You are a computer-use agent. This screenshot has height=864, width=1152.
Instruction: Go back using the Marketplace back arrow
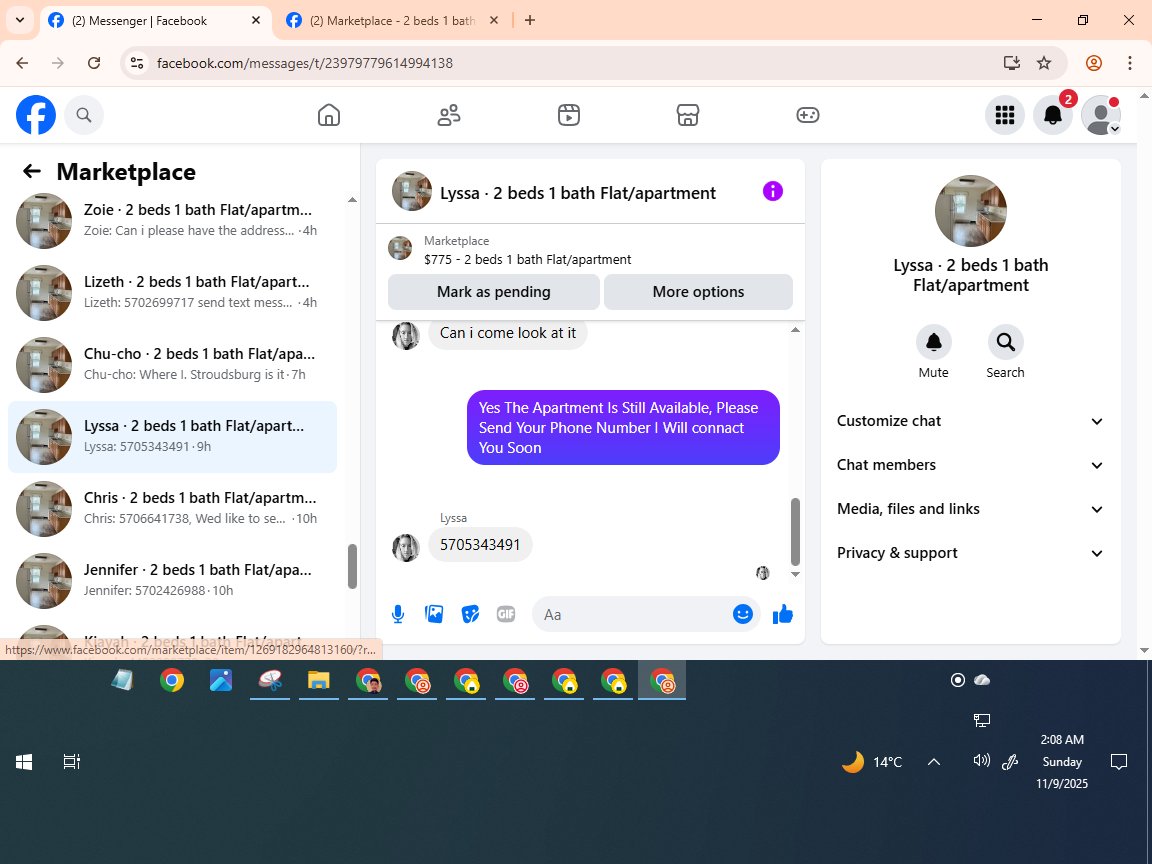pyautogui.click(x=32, y=171)
